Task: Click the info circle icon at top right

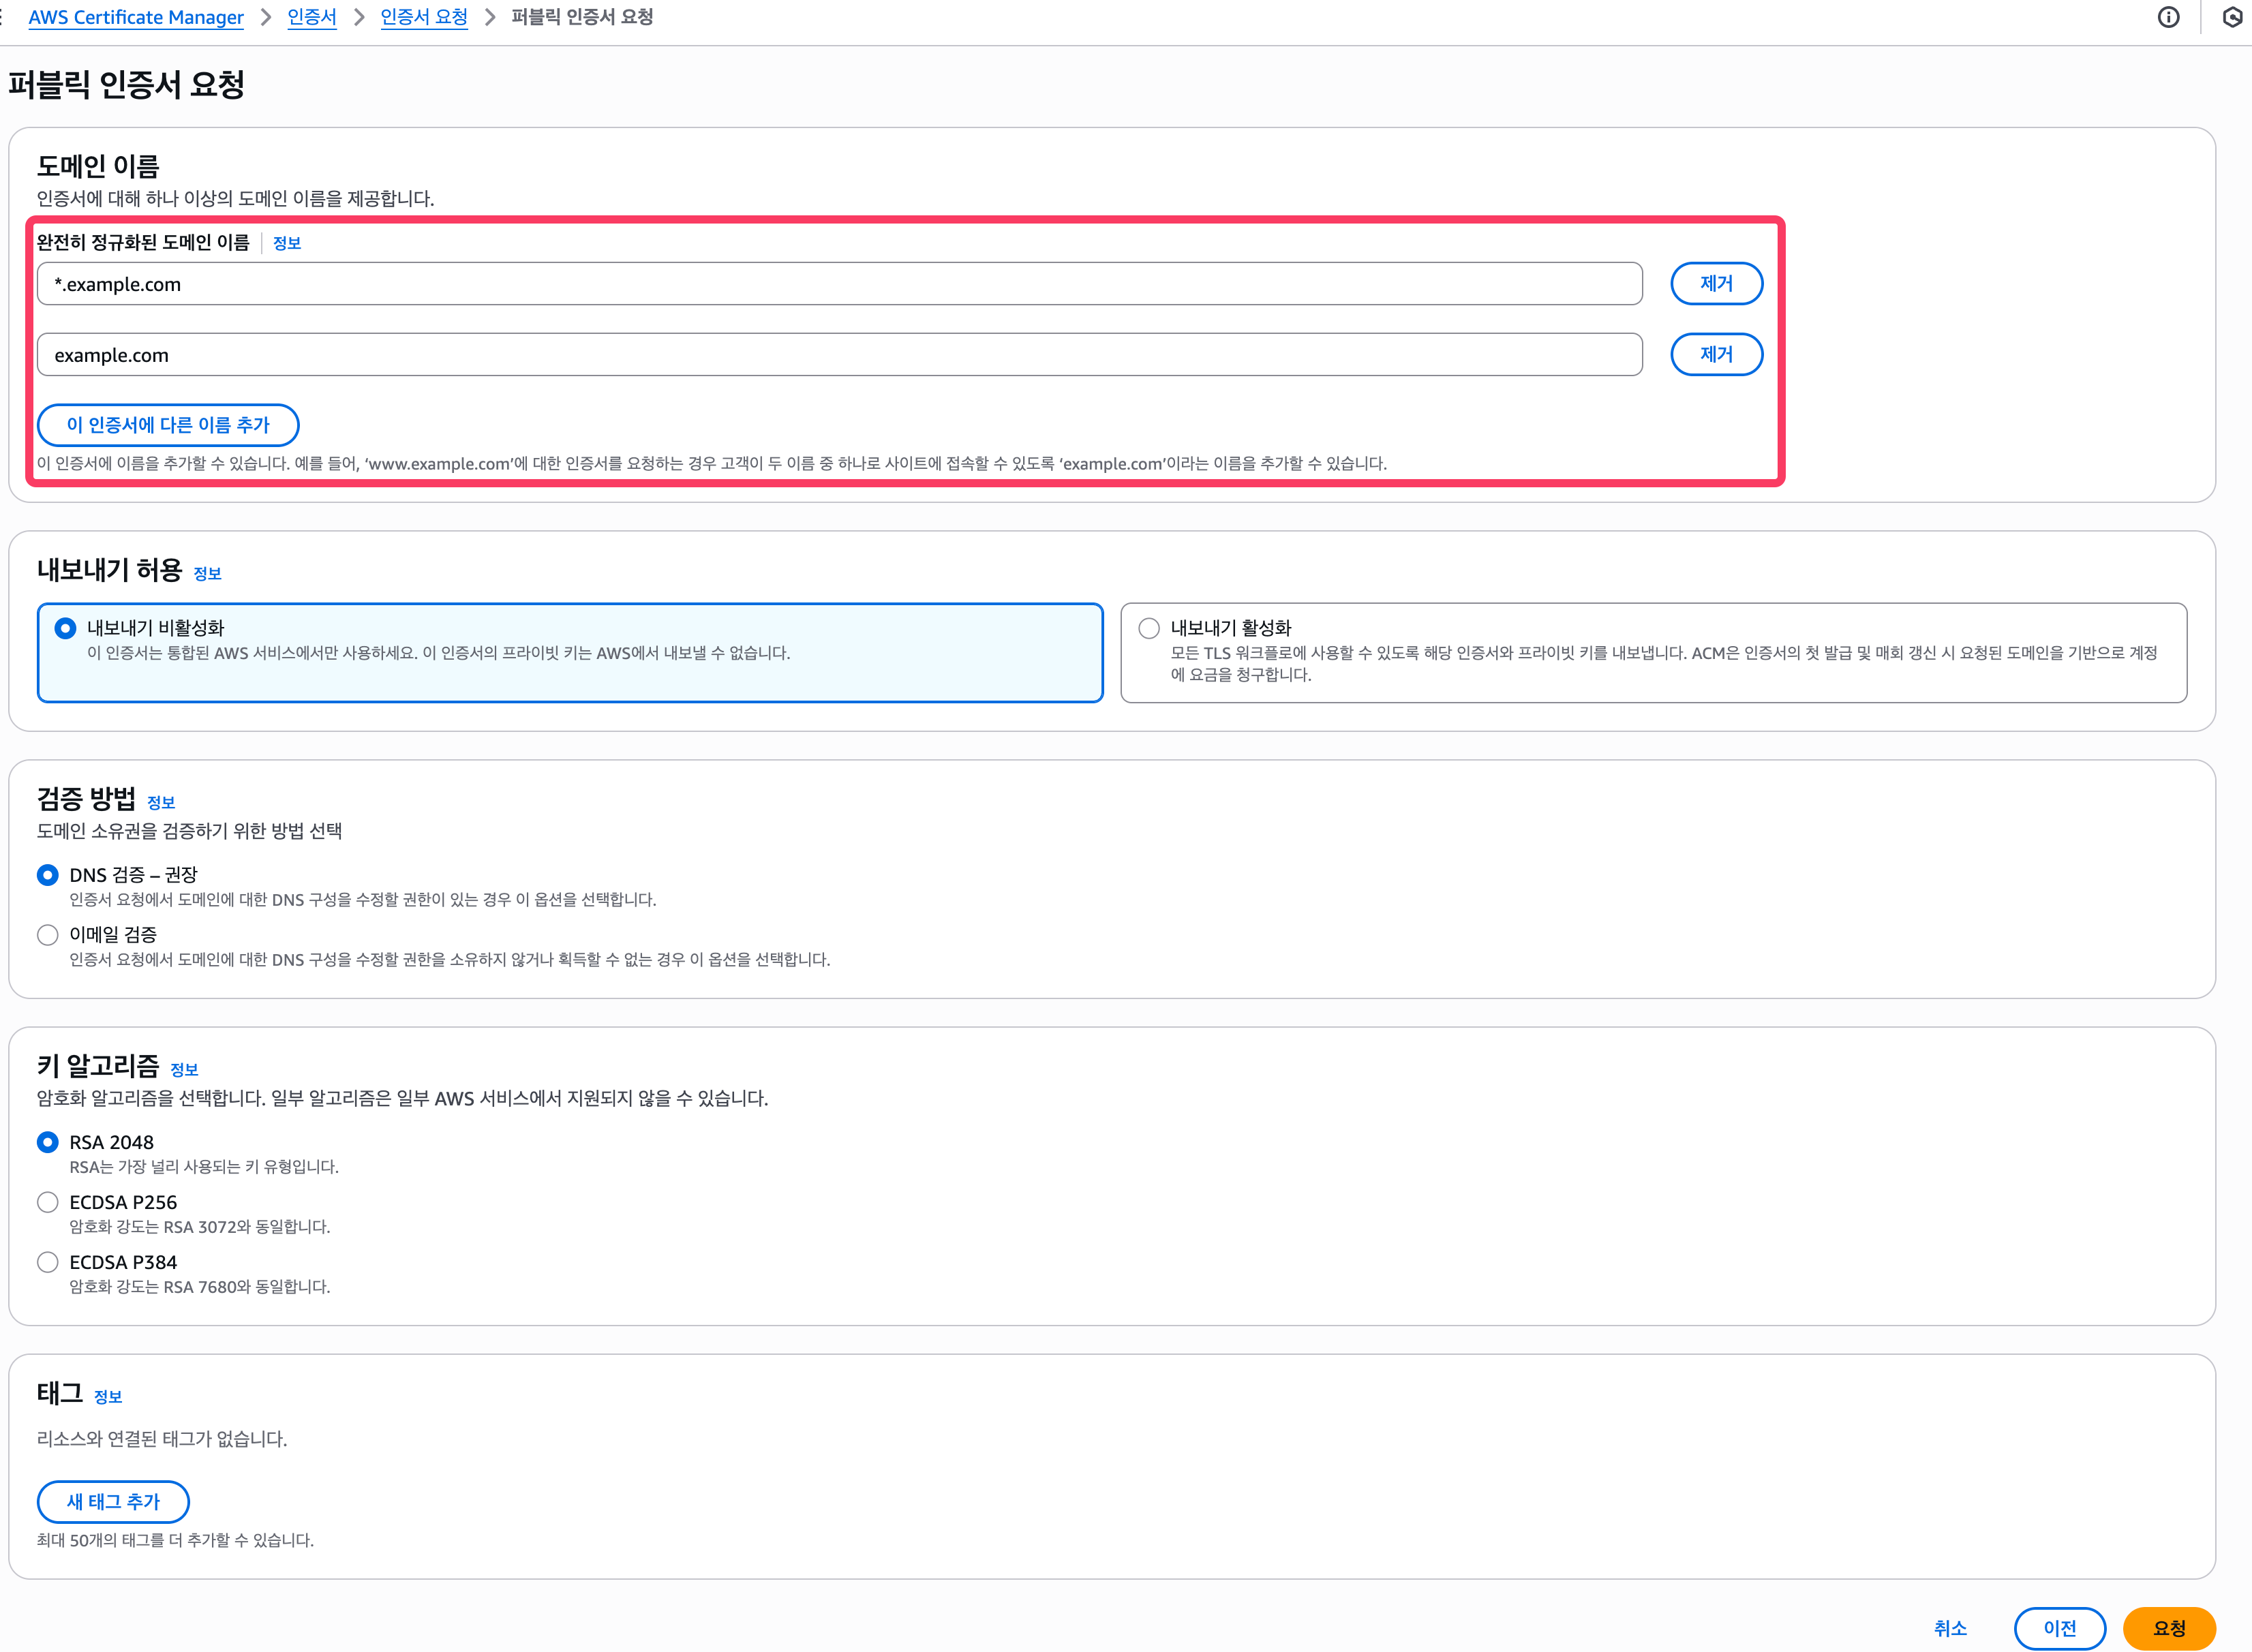Action: pyautogui.click(x=2168, y=17)
